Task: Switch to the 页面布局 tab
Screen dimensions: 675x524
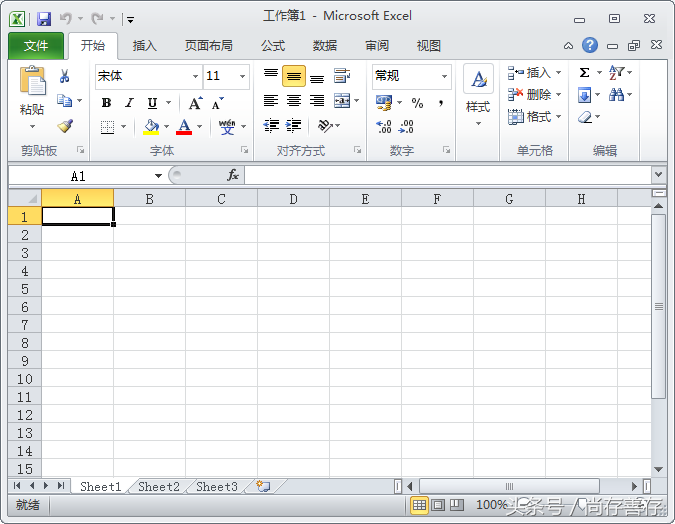Action: pyautogui.click(x=209, y=46)
